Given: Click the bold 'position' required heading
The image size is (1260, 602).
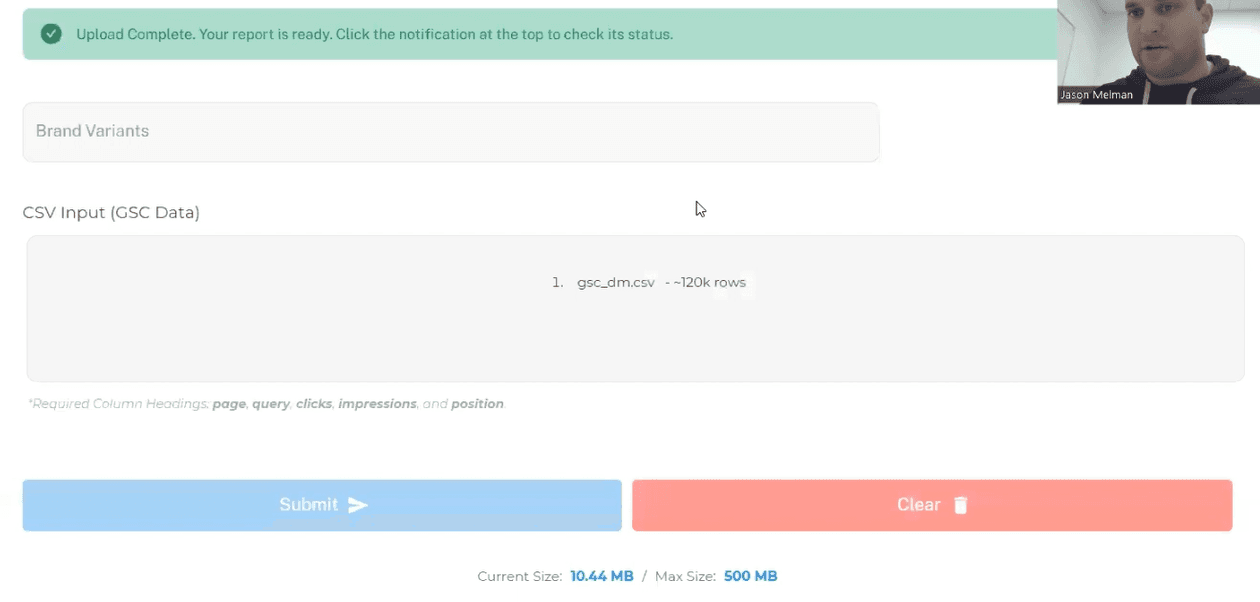Looking at the screenshot, I should tap(477, 404).
